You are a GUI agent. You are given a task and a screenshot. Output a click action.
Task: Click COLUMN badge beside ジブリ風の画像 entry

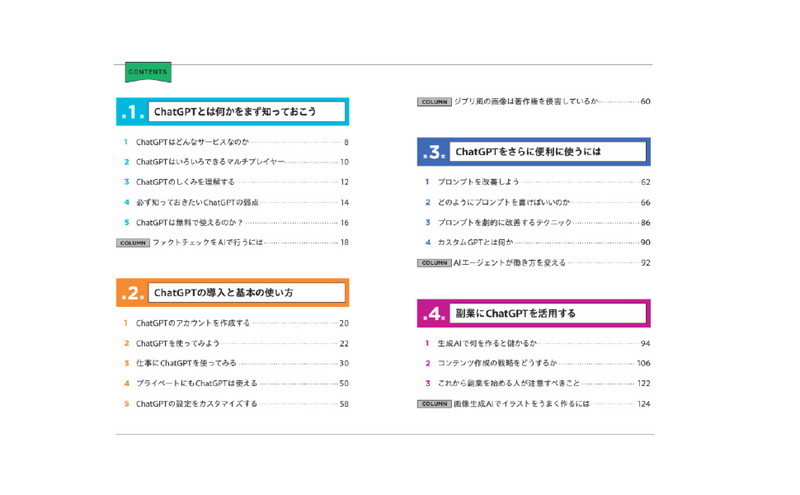(434, 102)
